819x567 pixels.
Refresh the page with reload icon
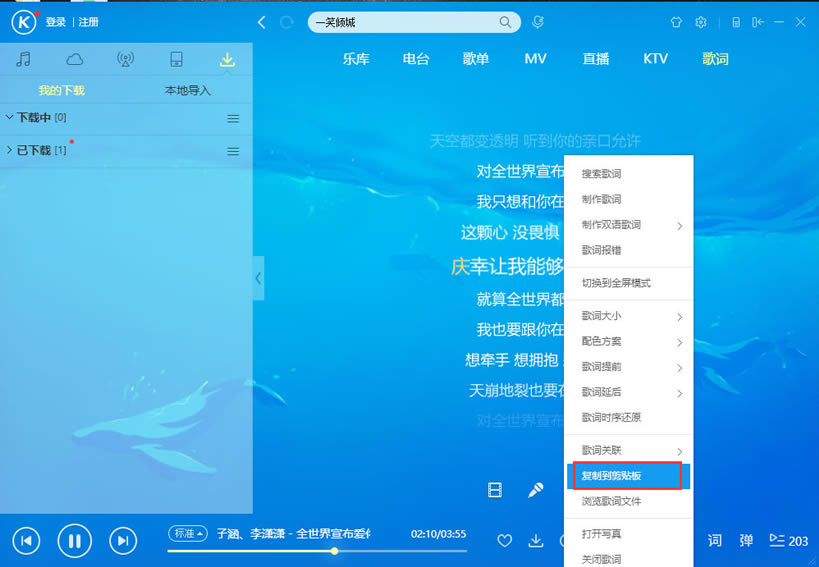[286, 22]
